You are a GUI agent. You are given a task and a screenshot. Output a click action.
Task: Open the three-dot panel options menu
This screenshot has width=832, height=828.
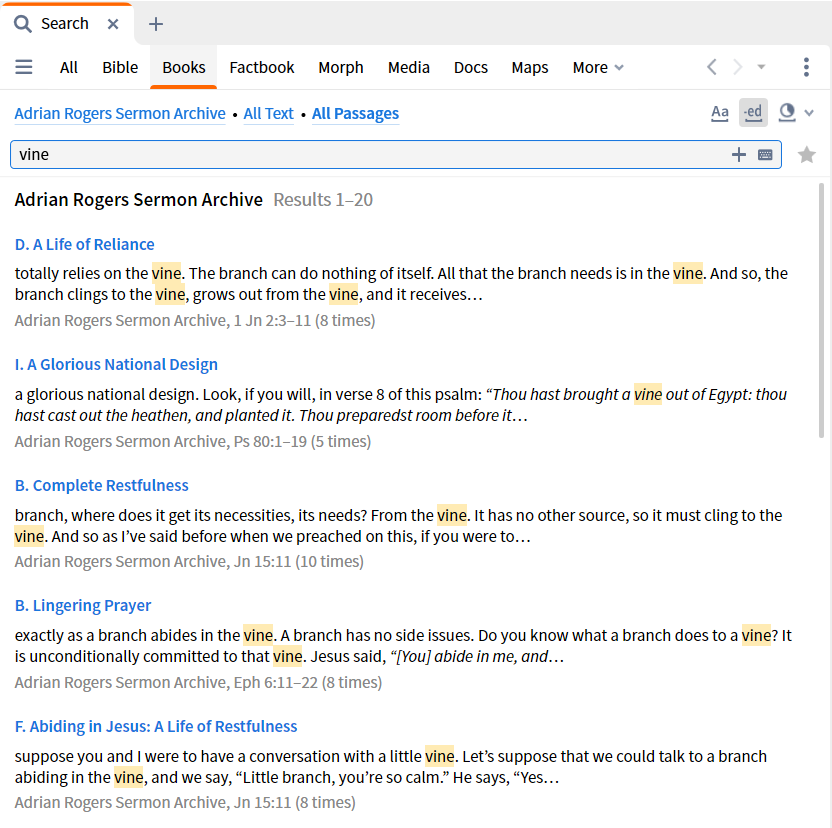806,67
